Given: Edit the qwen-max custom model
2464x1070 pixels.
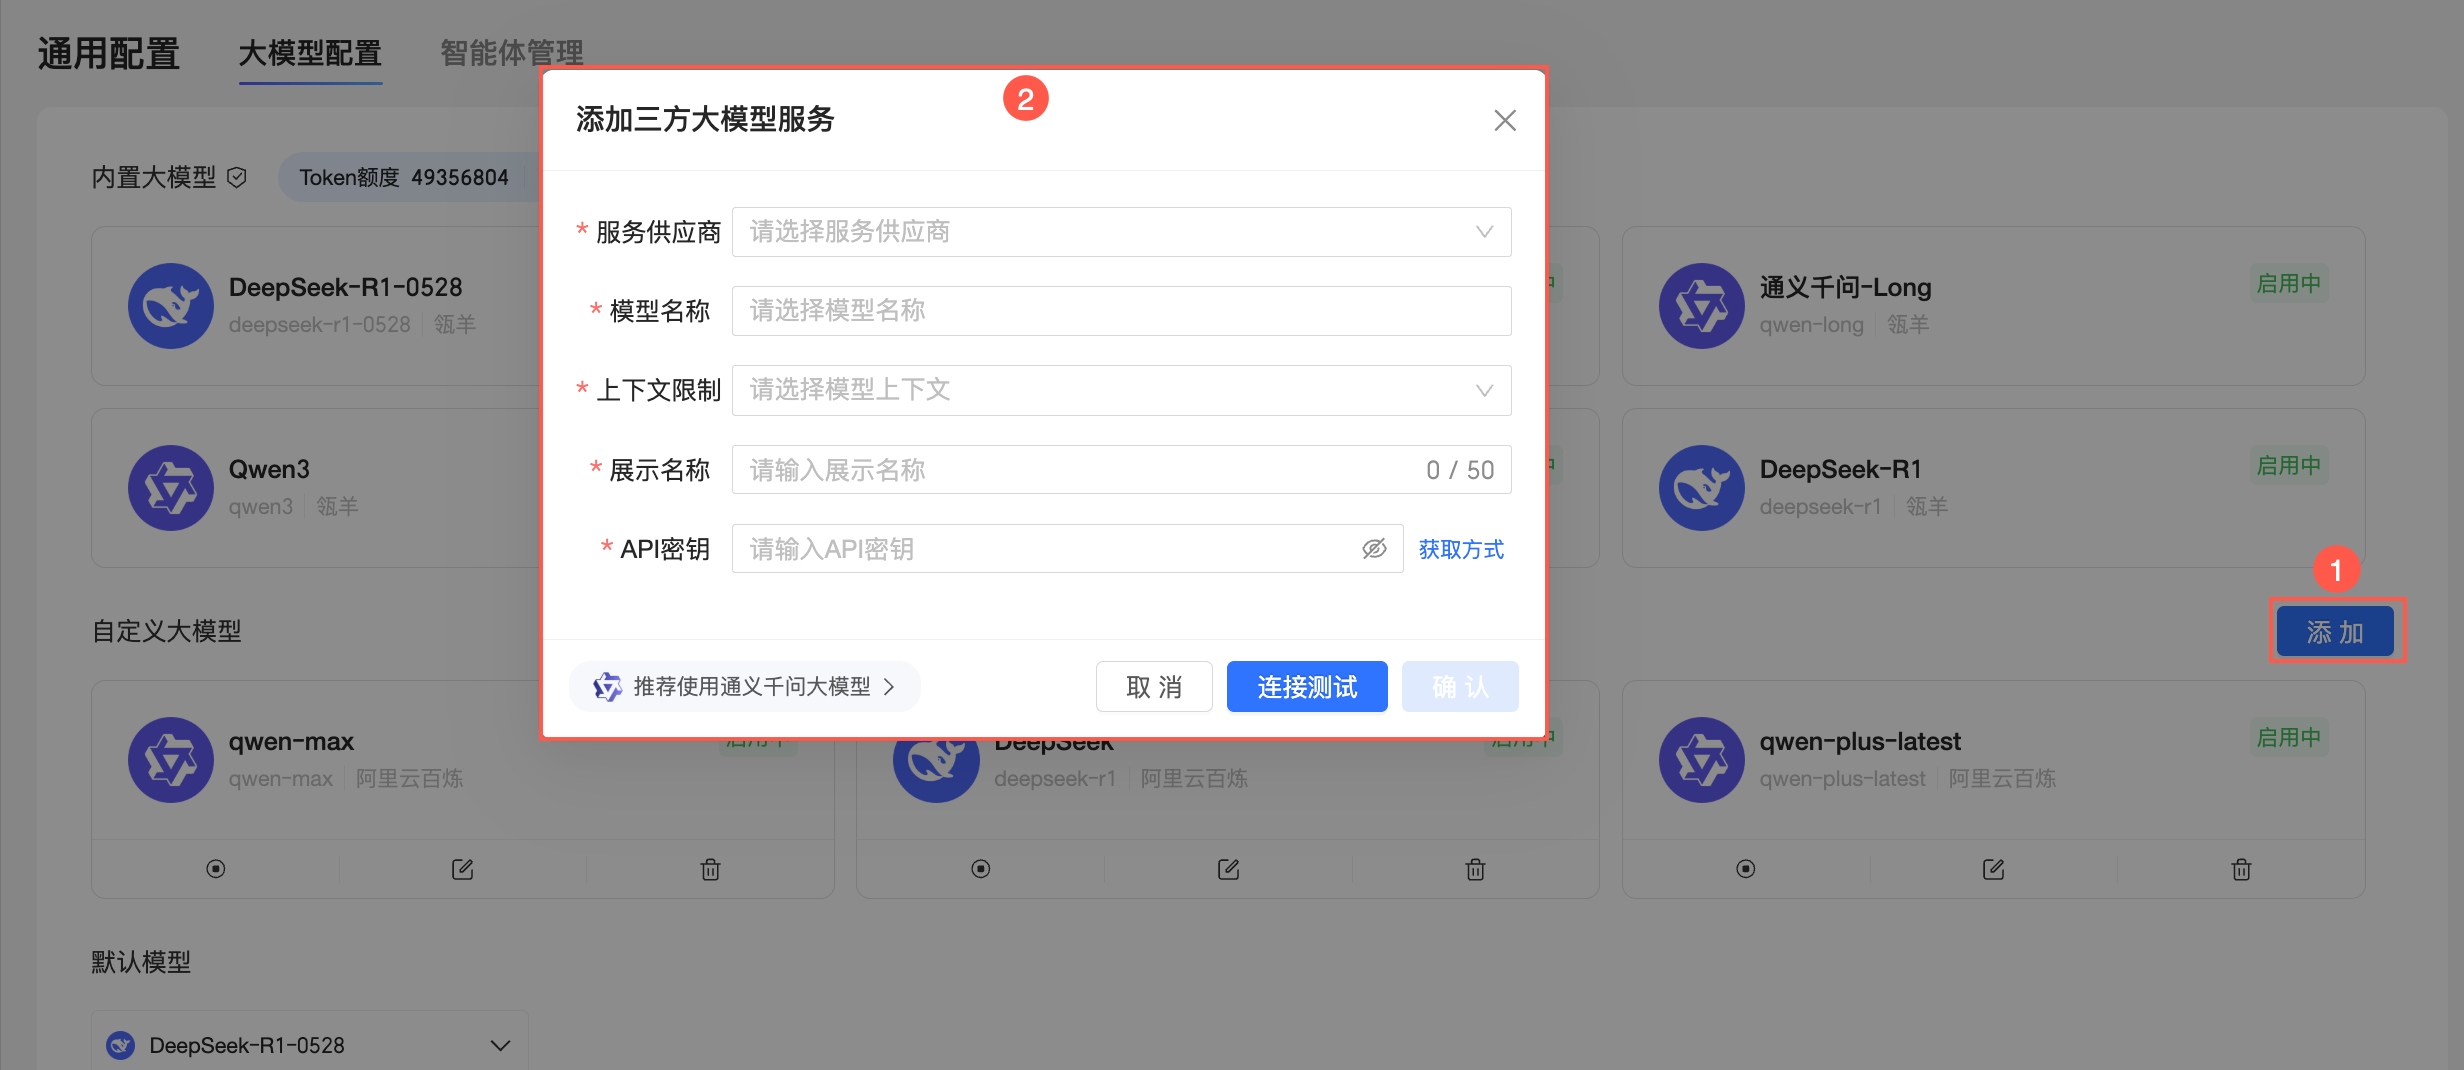Looking at the screenshot, I should coord(462,869).
